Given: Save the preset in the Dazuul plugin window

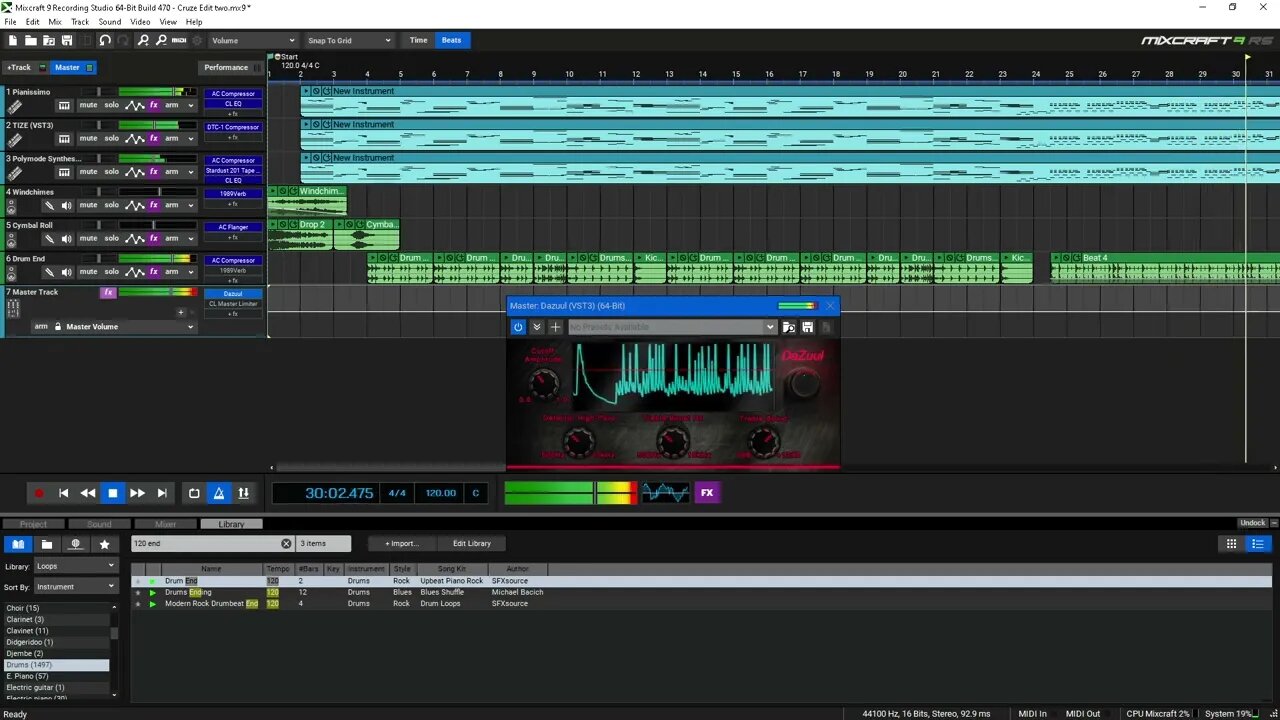Looking at the screenshot, I should 807,327.
